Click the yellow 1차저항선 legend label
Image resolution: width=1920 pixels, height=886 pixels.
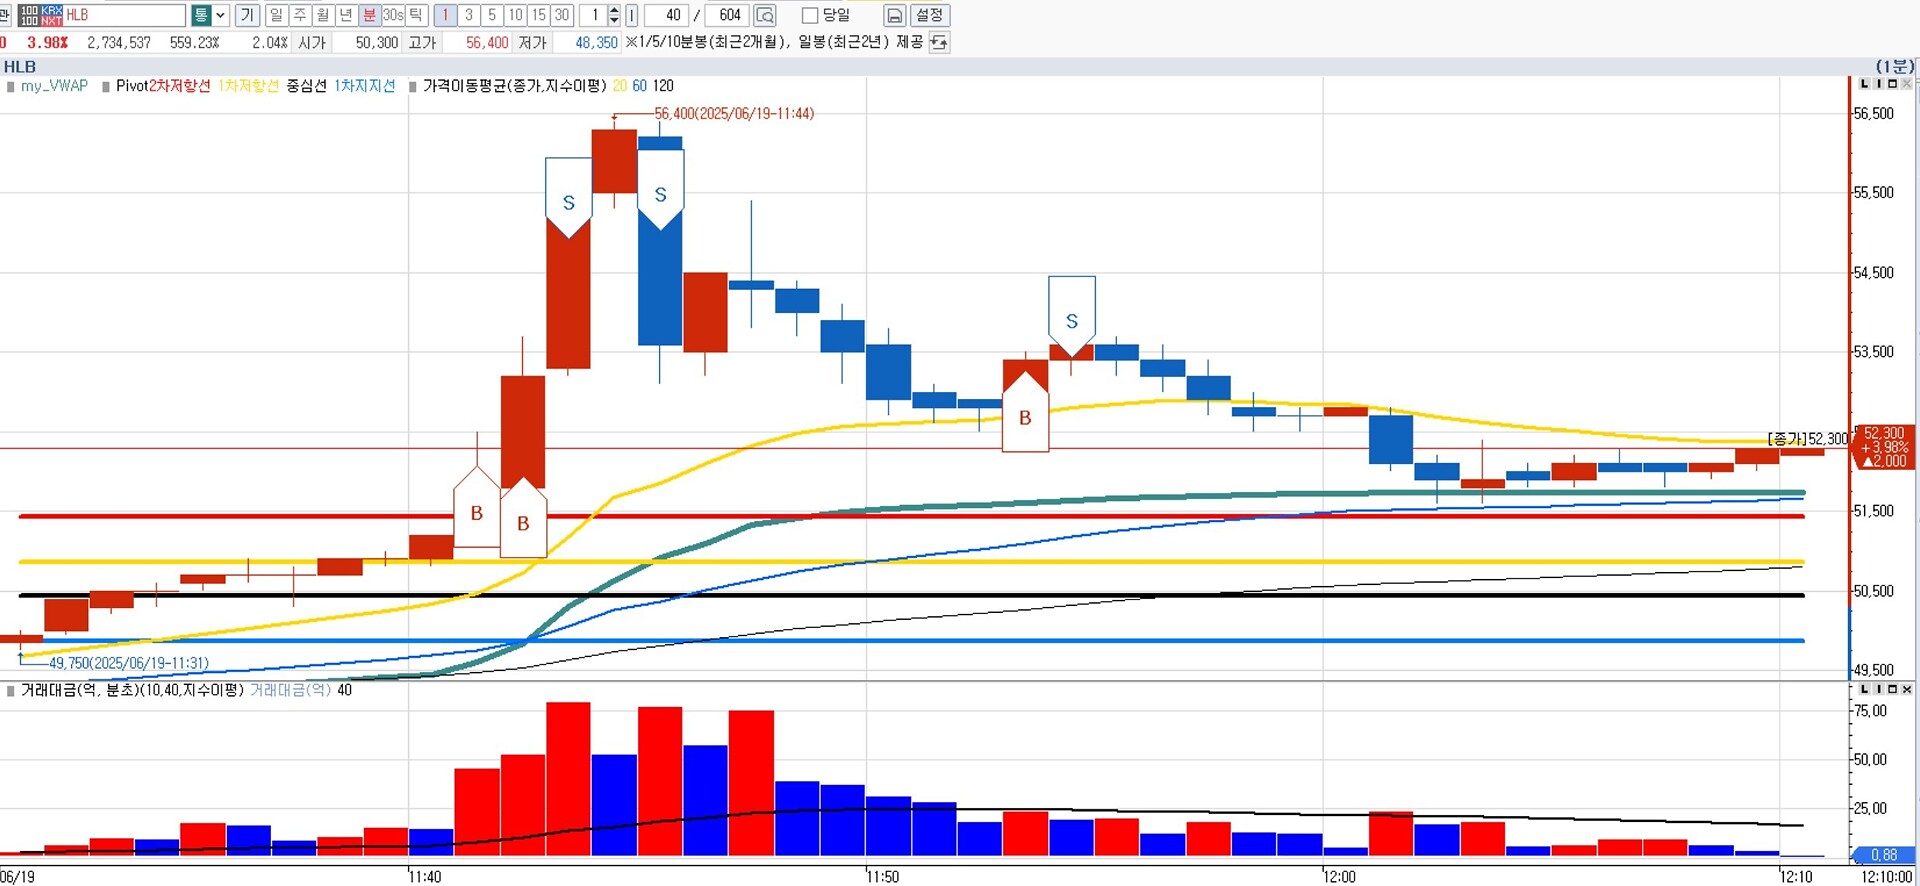pos(248,86)
